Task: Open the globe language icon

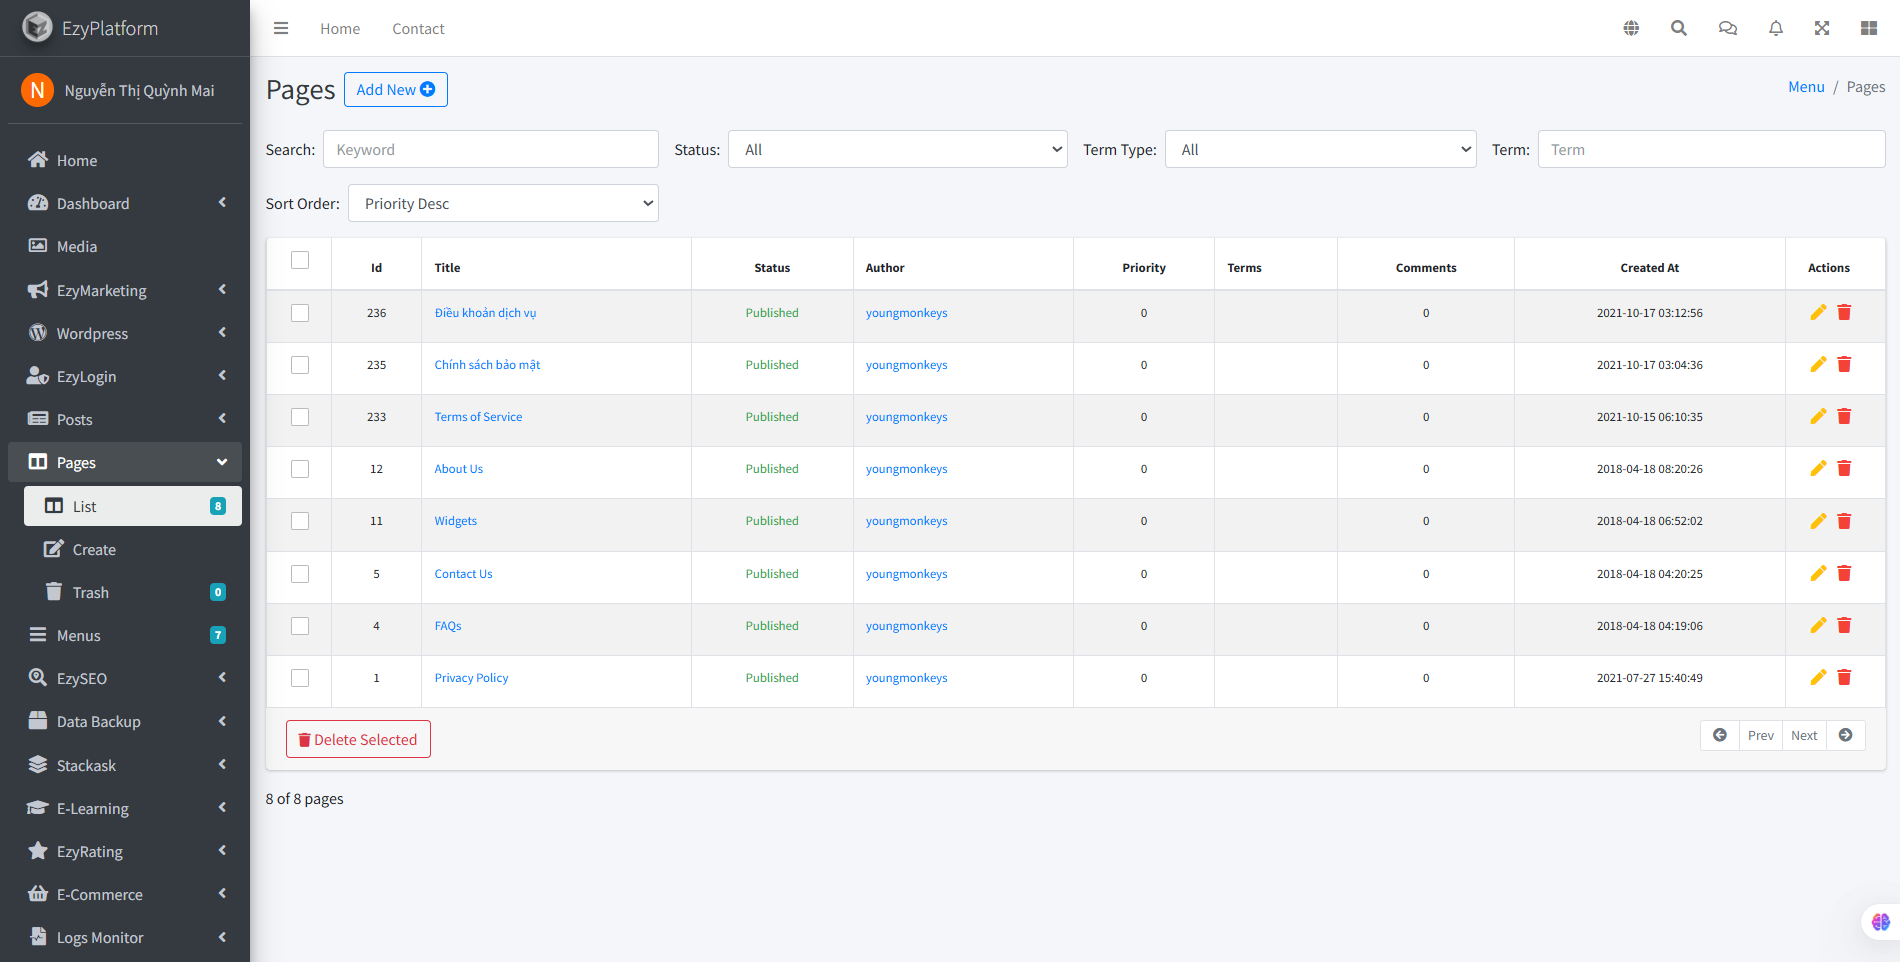Action: coord(1631,28)
